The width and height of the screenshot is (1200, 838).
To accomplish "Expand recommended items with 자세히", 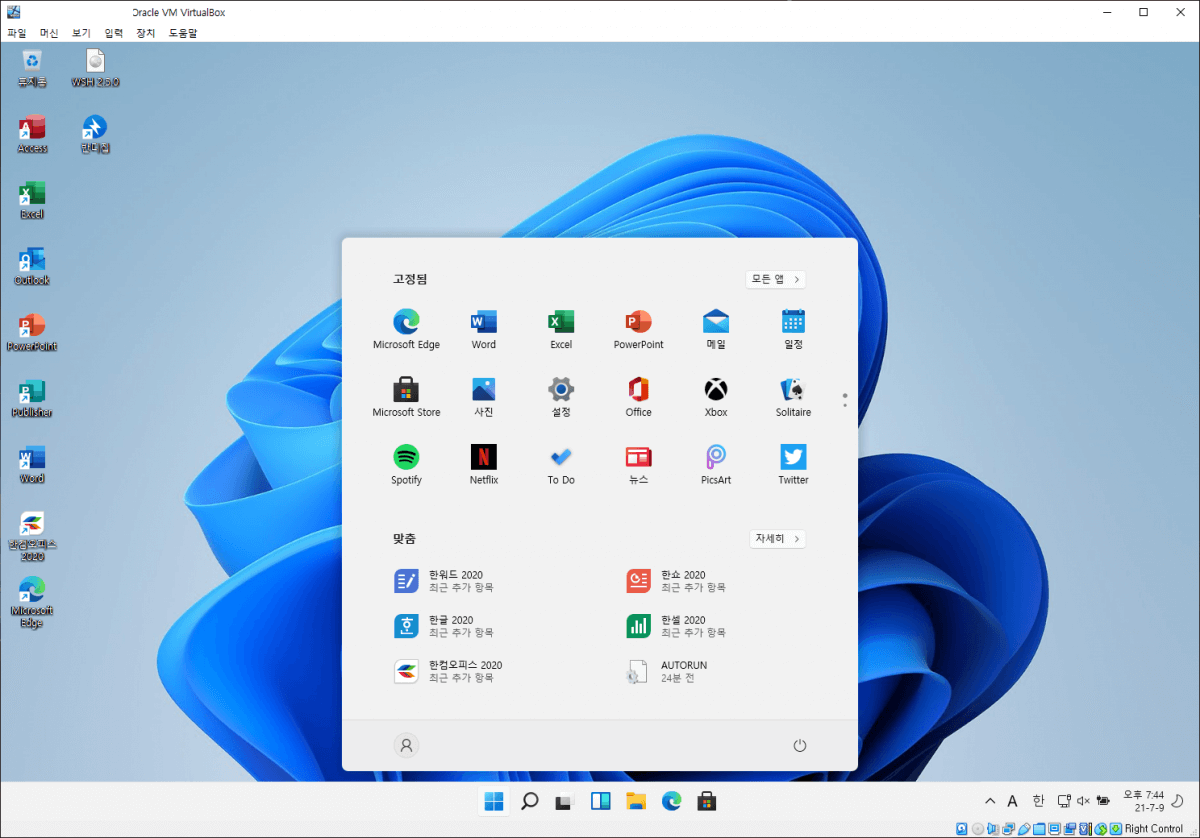I will pos(777,538).
